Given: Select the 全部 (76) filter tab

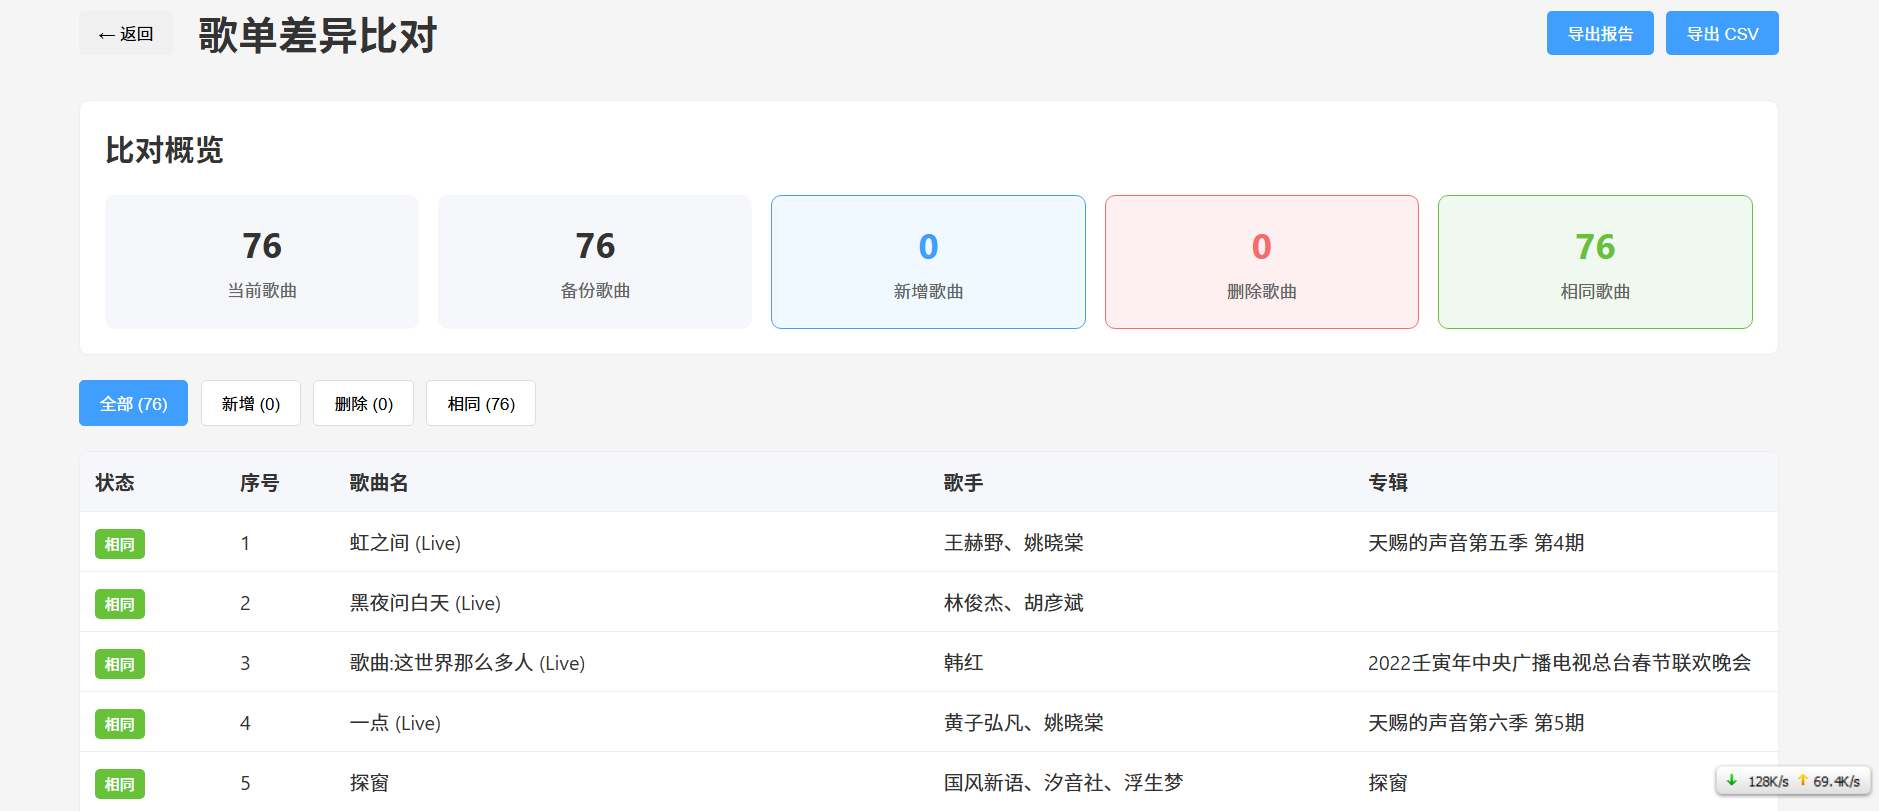Looking at the screenshot, I should click(x=133, y=404).
